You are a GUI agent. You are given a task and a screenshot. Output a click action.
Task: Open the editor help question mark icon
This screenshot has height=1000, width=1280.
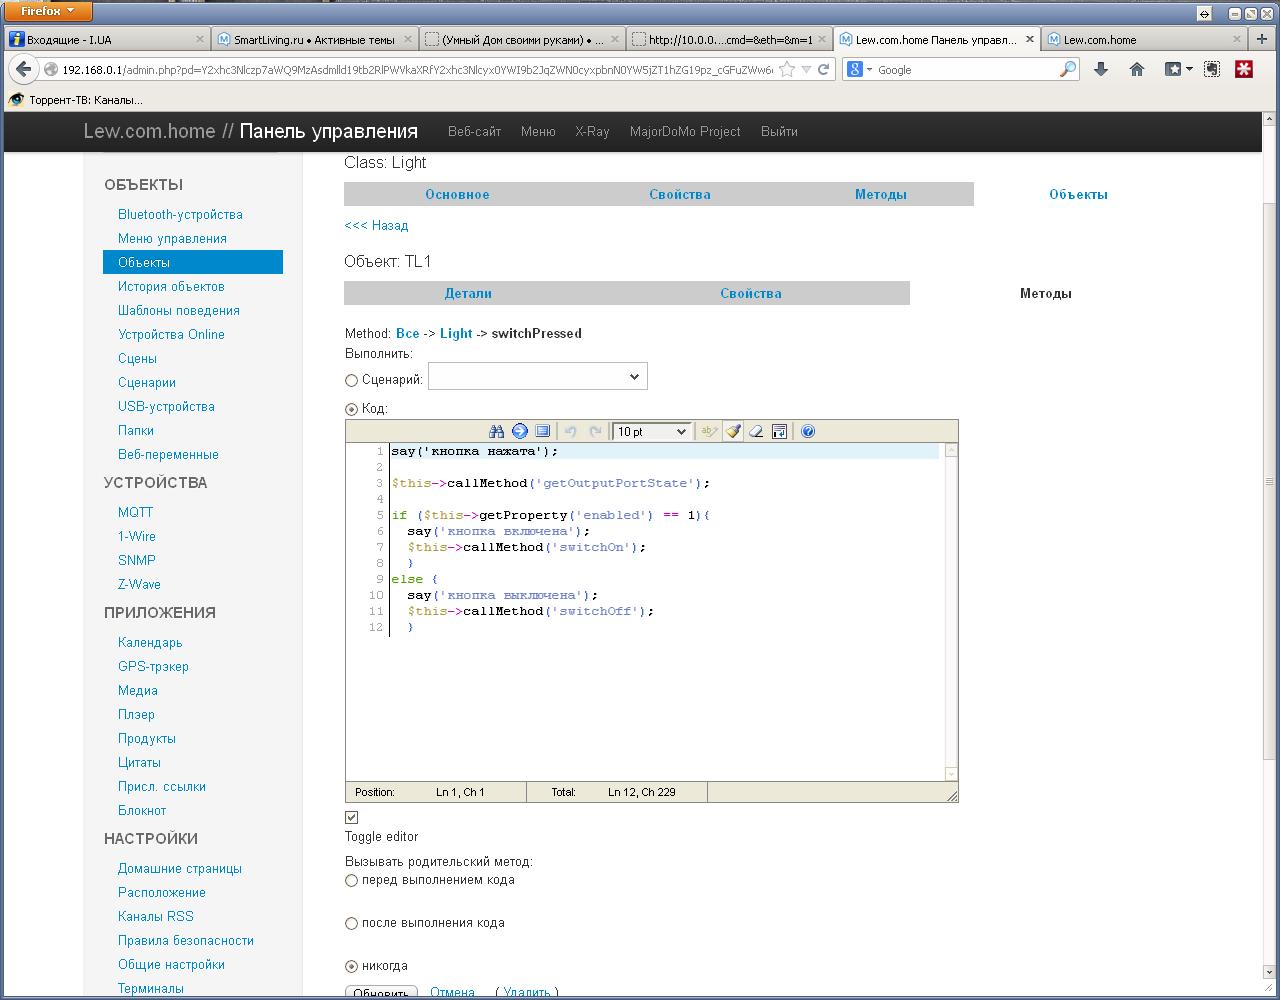pos(808,431)
